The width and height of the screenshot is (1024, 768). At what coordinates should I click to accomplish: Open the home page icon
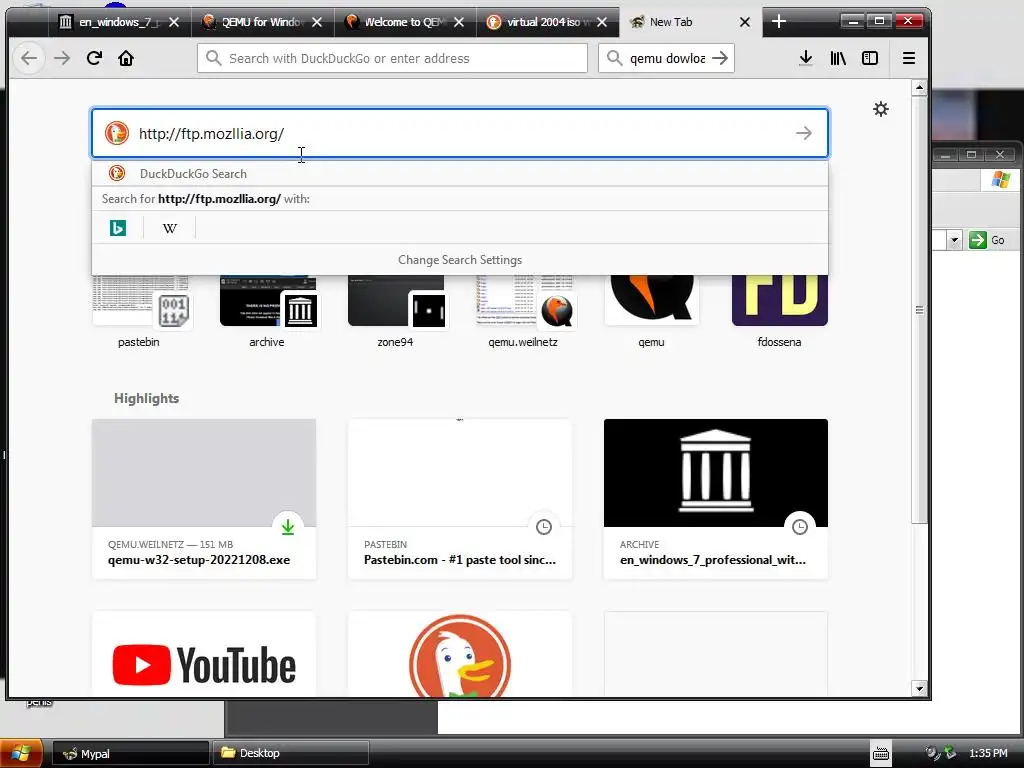126,58
